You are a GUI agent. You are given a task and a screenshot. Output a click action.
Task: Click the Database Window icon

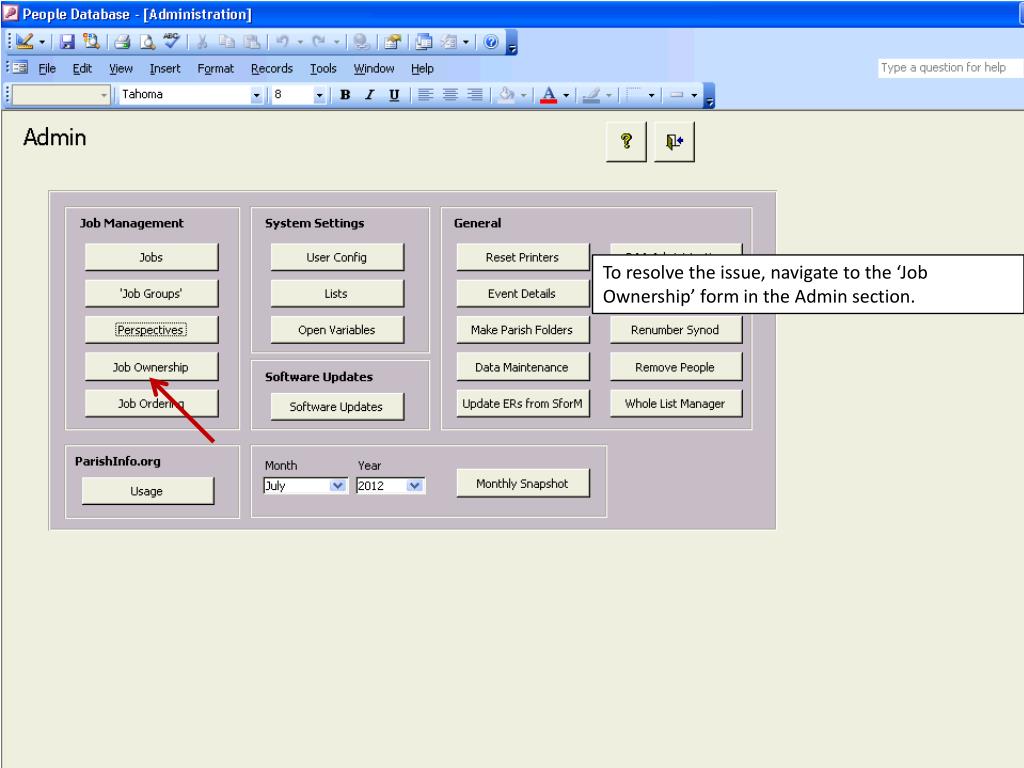(424, 42)
